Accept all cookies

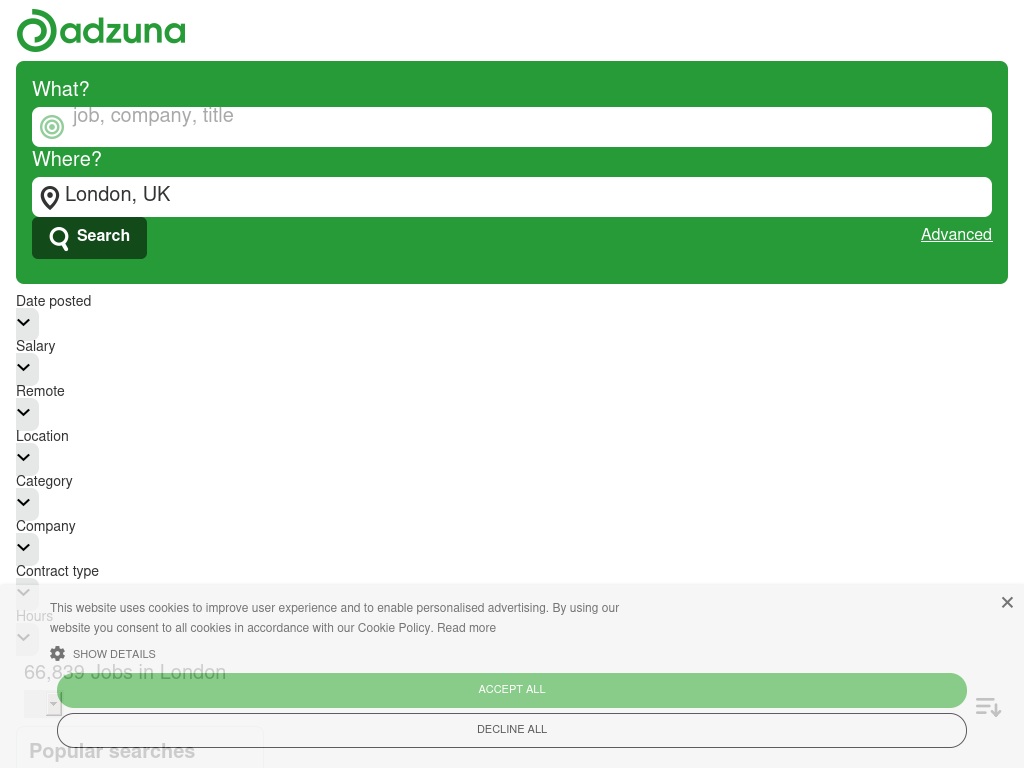[x=512, y=690]
